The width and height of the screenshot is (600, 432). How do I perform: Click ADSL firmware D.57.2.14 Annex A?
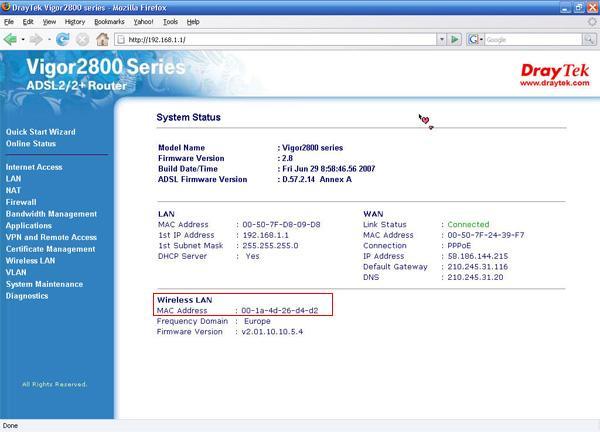[x=317, y=179]
